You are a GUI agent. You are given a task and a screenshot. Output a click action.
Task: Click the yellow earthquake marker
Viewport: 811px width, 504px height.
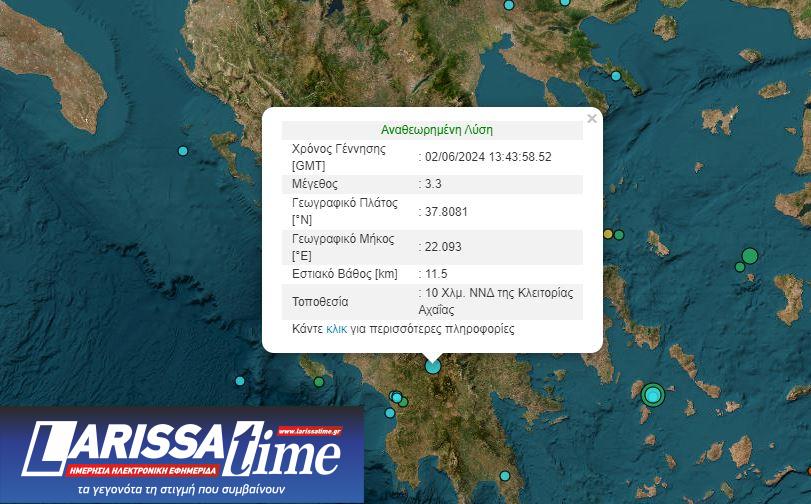tap(608, 234)
